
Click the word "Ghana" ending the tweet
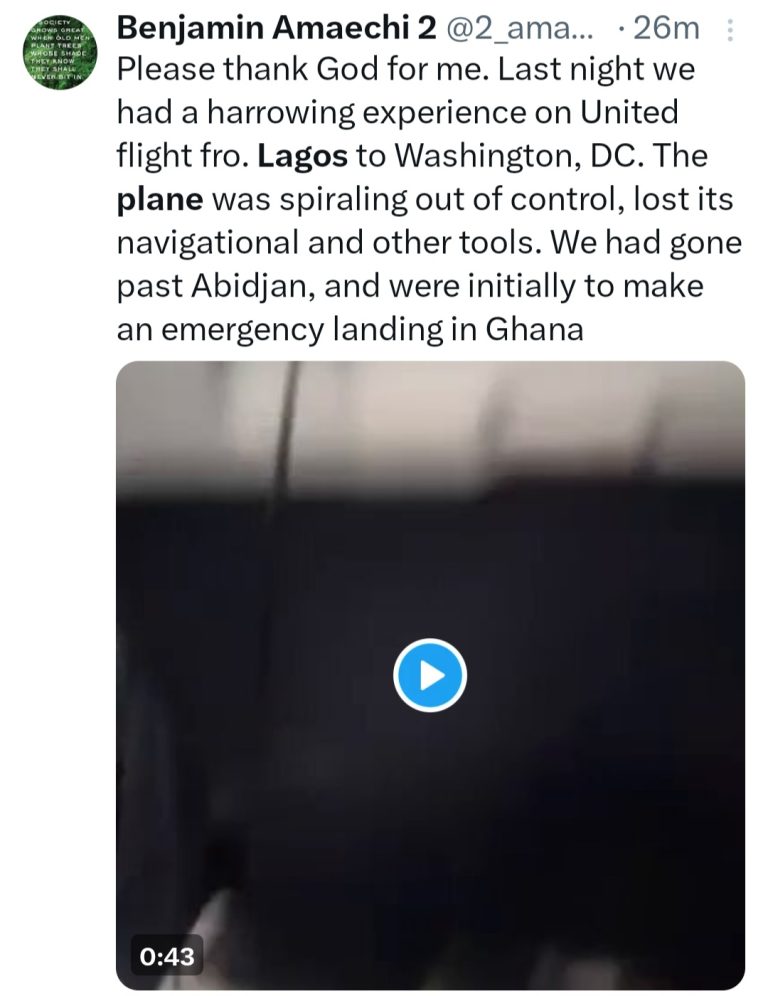click(534, 329)
